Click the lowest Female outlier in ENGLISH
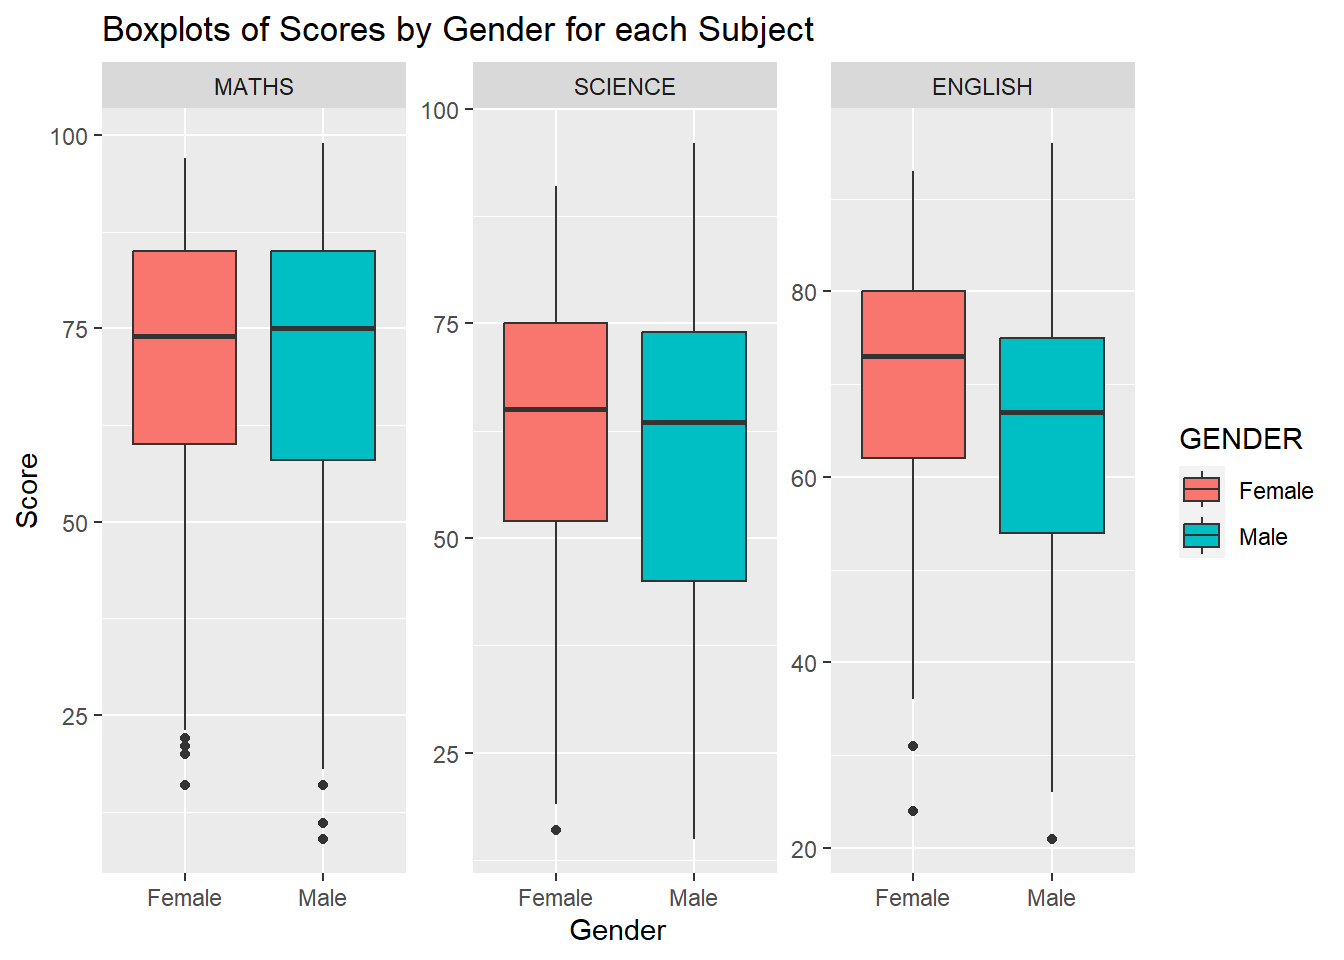Image resolution: width=1344 pixels, height=960 pixels. click(913, 811)
